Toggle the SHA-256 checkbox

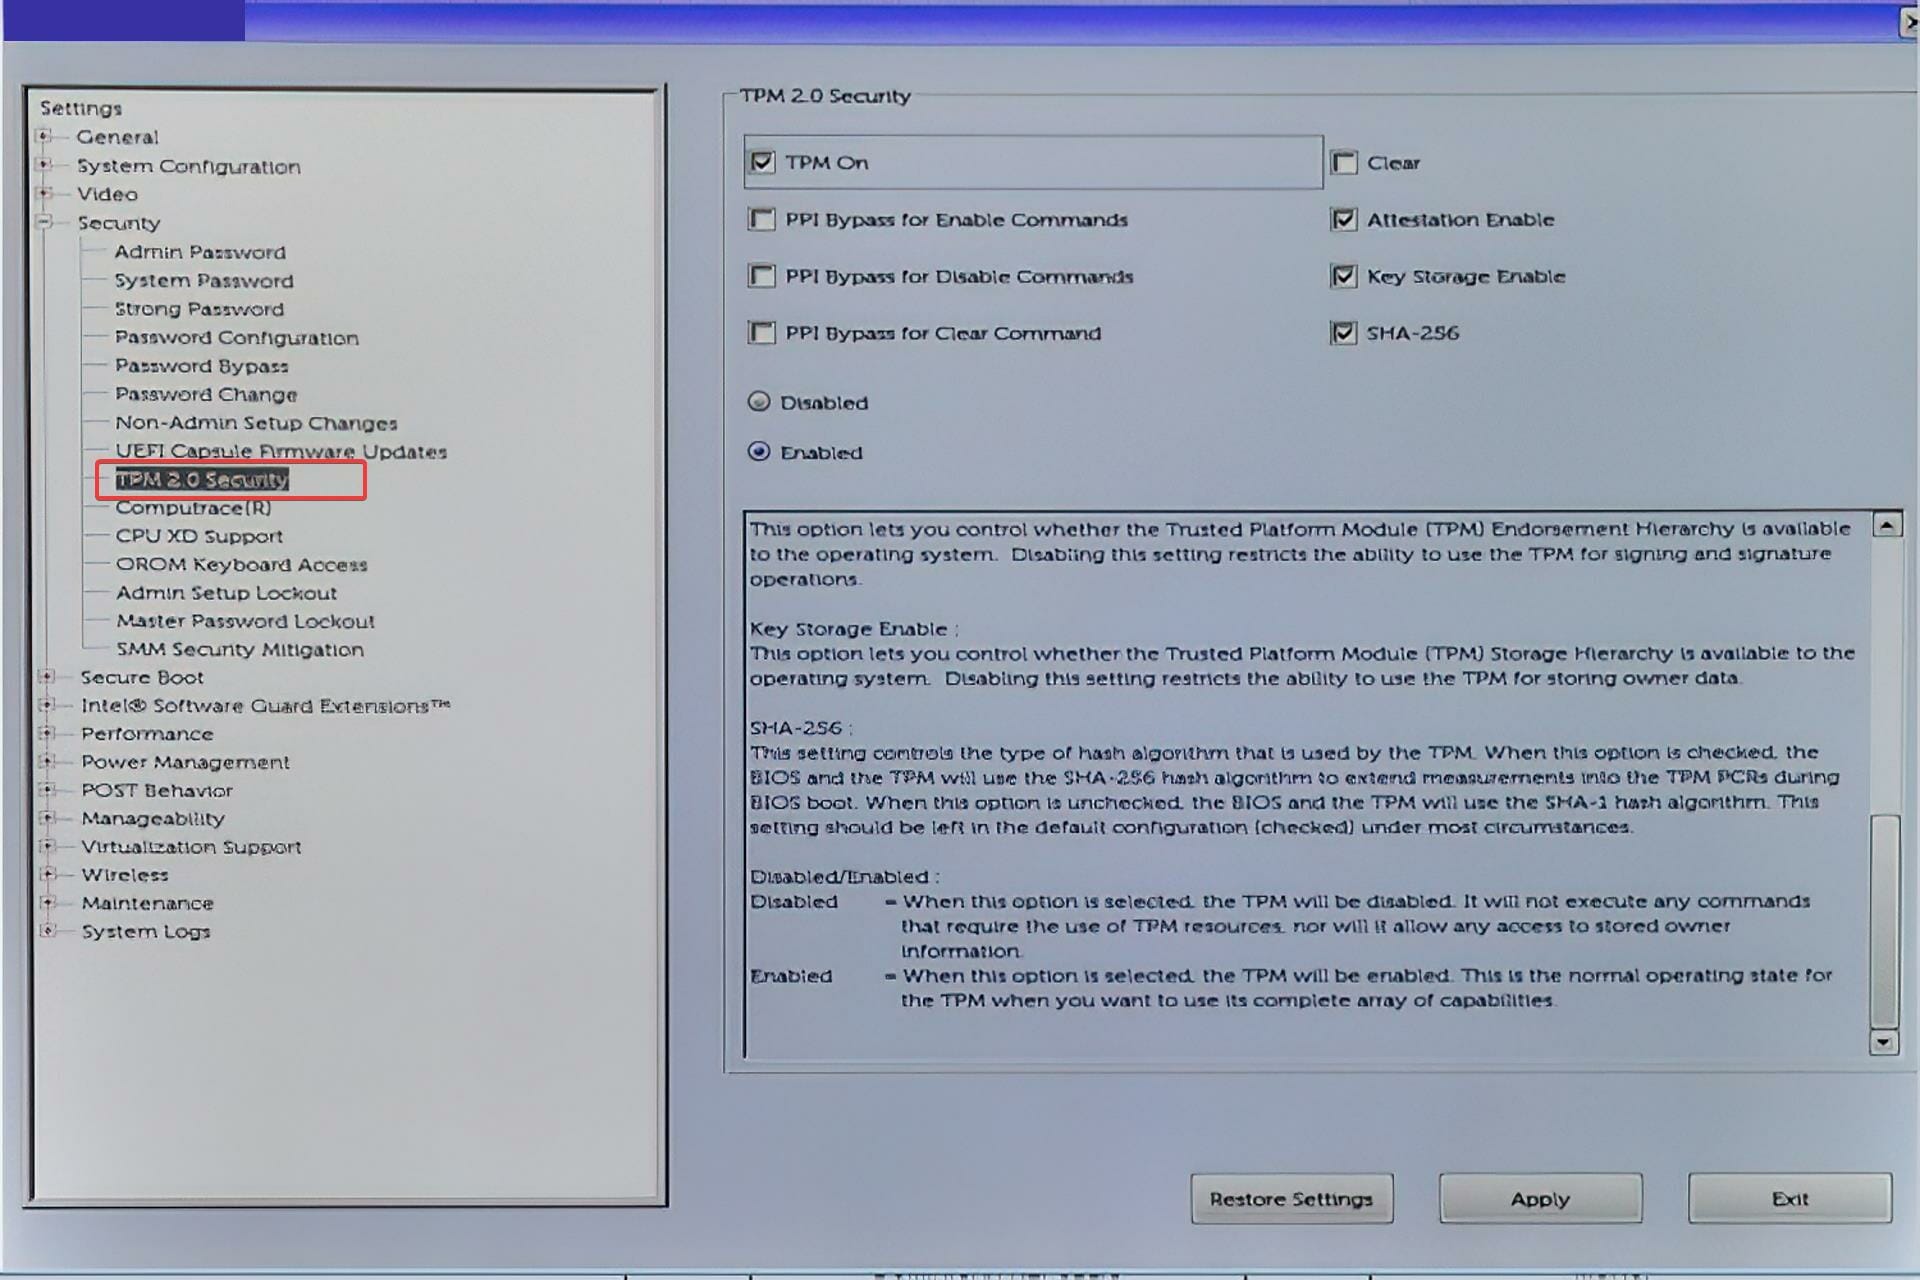1344,333
